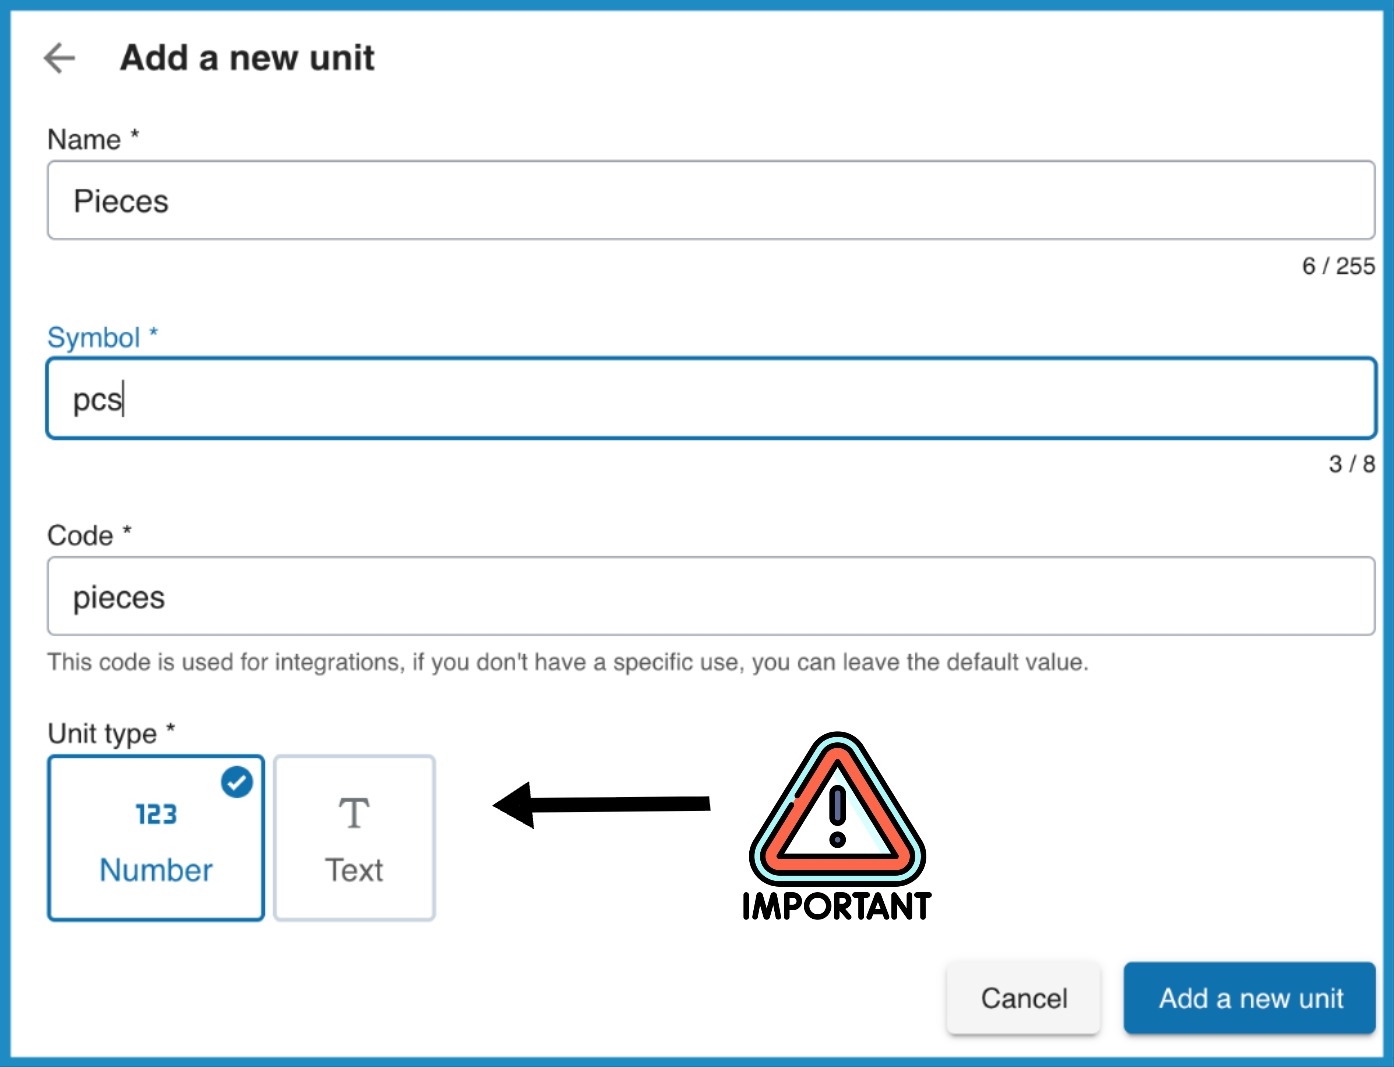Viewport: 1394px width, 1067px height.
Task: Click the integrations code helper text
Action: [x=567, y=662]
